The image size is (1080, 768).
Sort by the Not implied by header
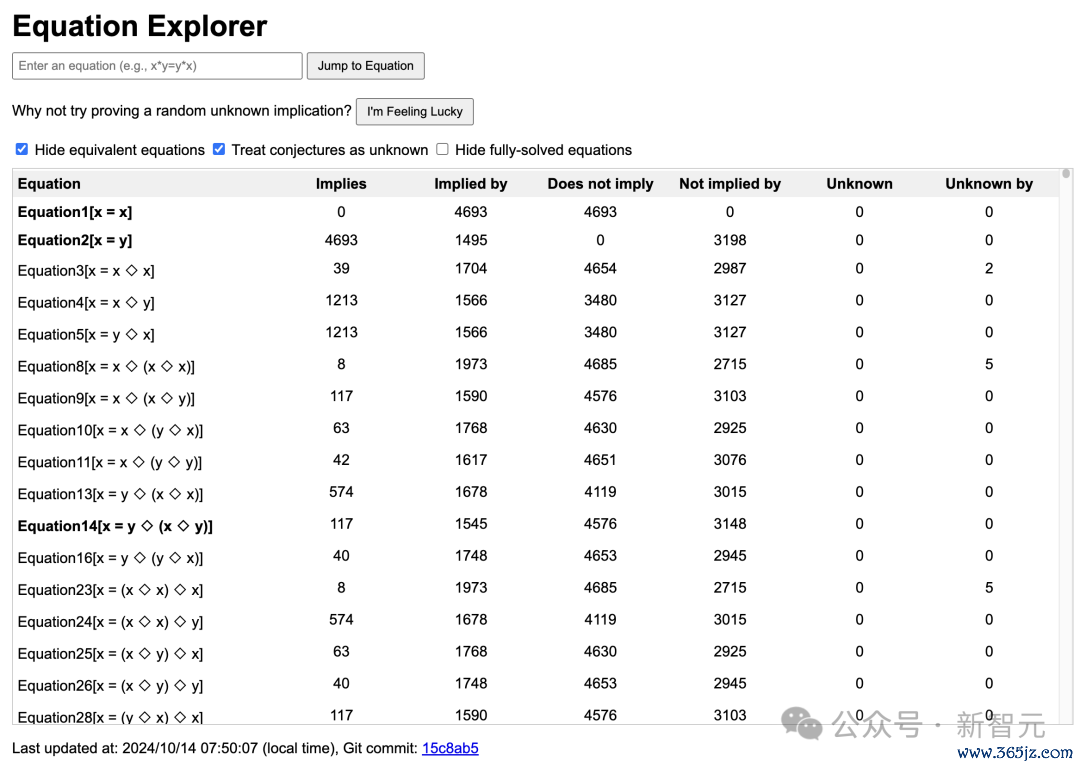pyautogui.click(x=730, y=184)
